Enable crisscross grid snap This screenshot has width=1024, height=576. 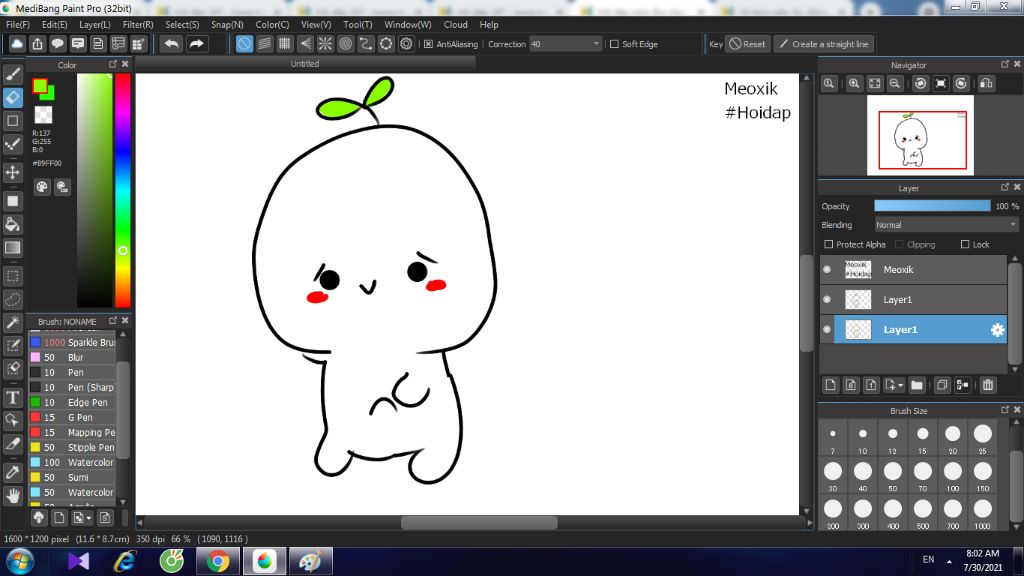tap(285, 44)
